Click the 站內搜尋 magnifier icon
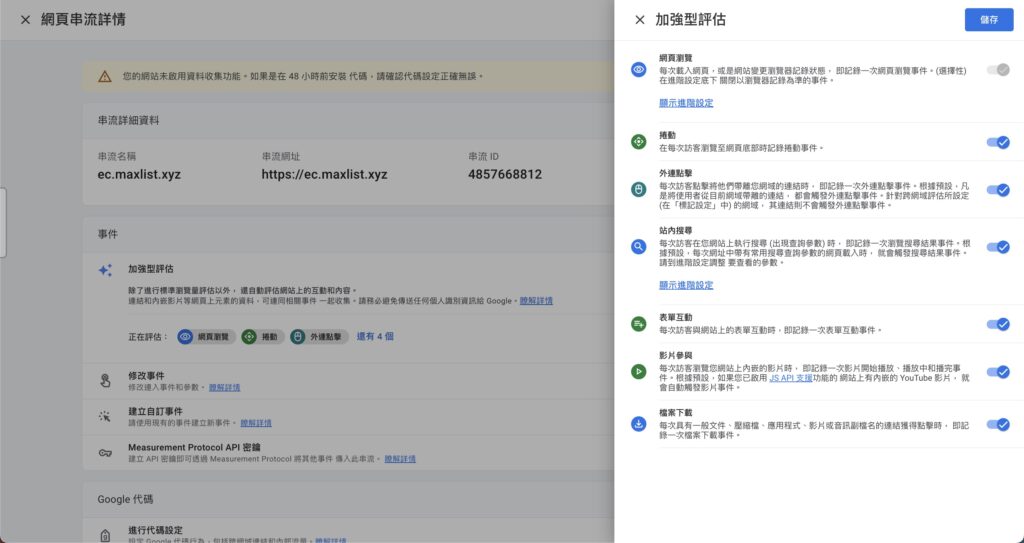 click(639, 246)
